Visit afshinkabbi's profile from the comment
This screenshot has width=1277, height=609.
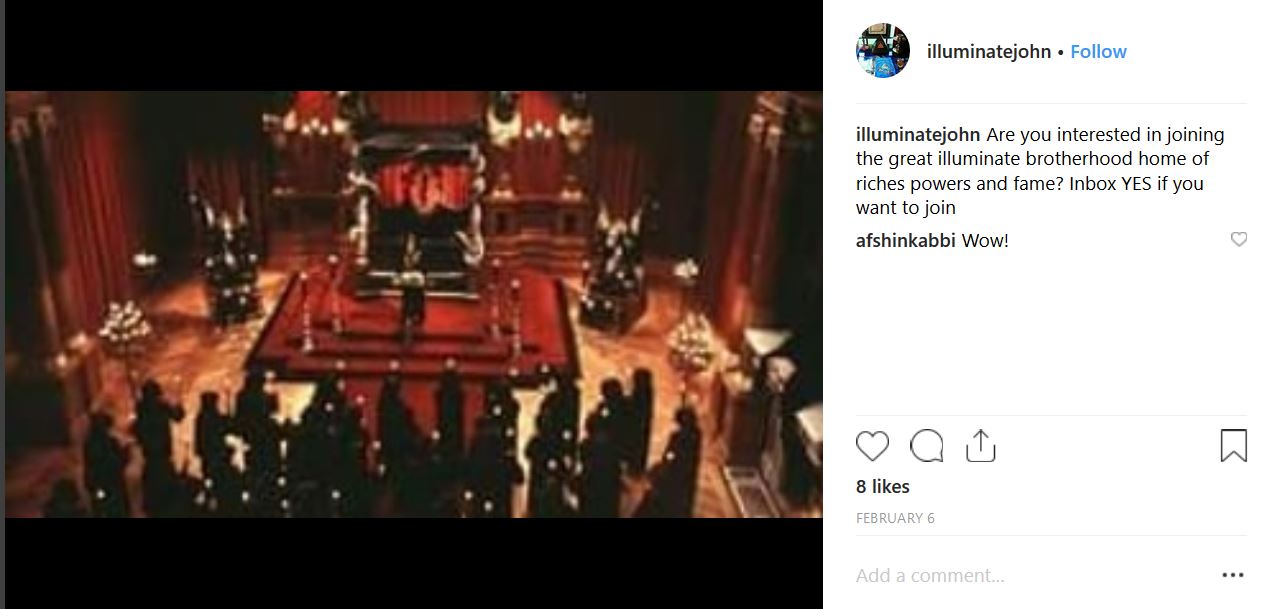(906, 241)
